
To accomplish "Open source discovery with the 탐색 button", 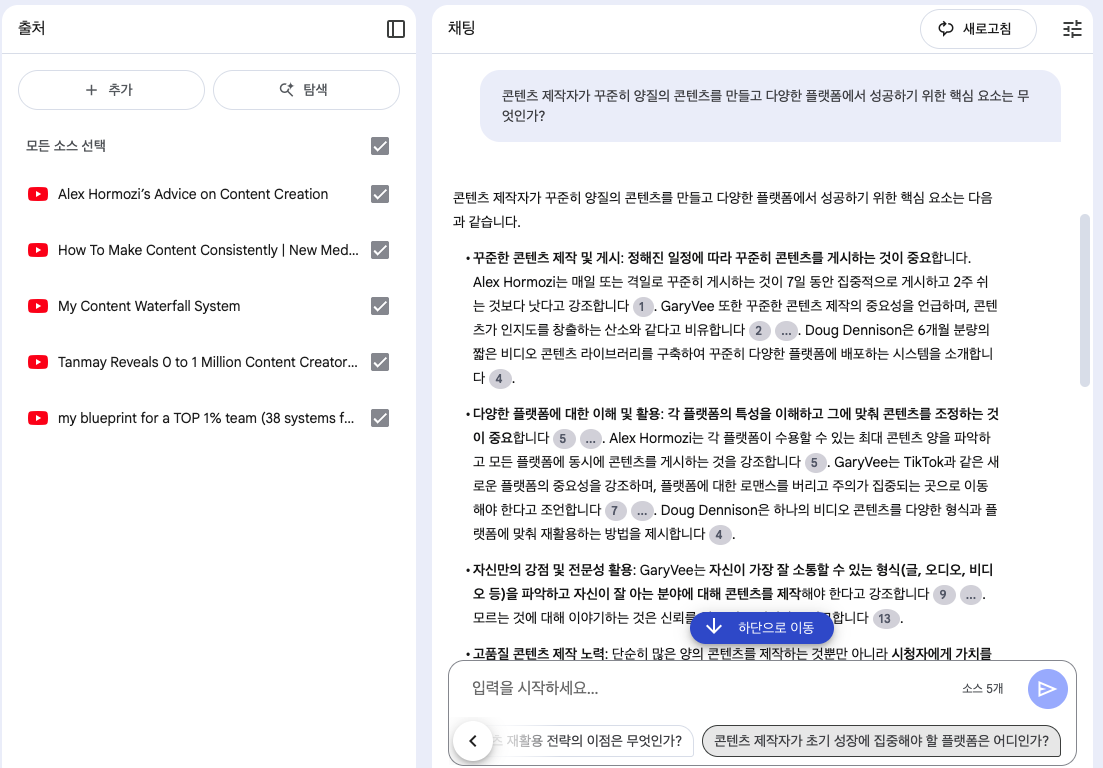I will [306, 89].
